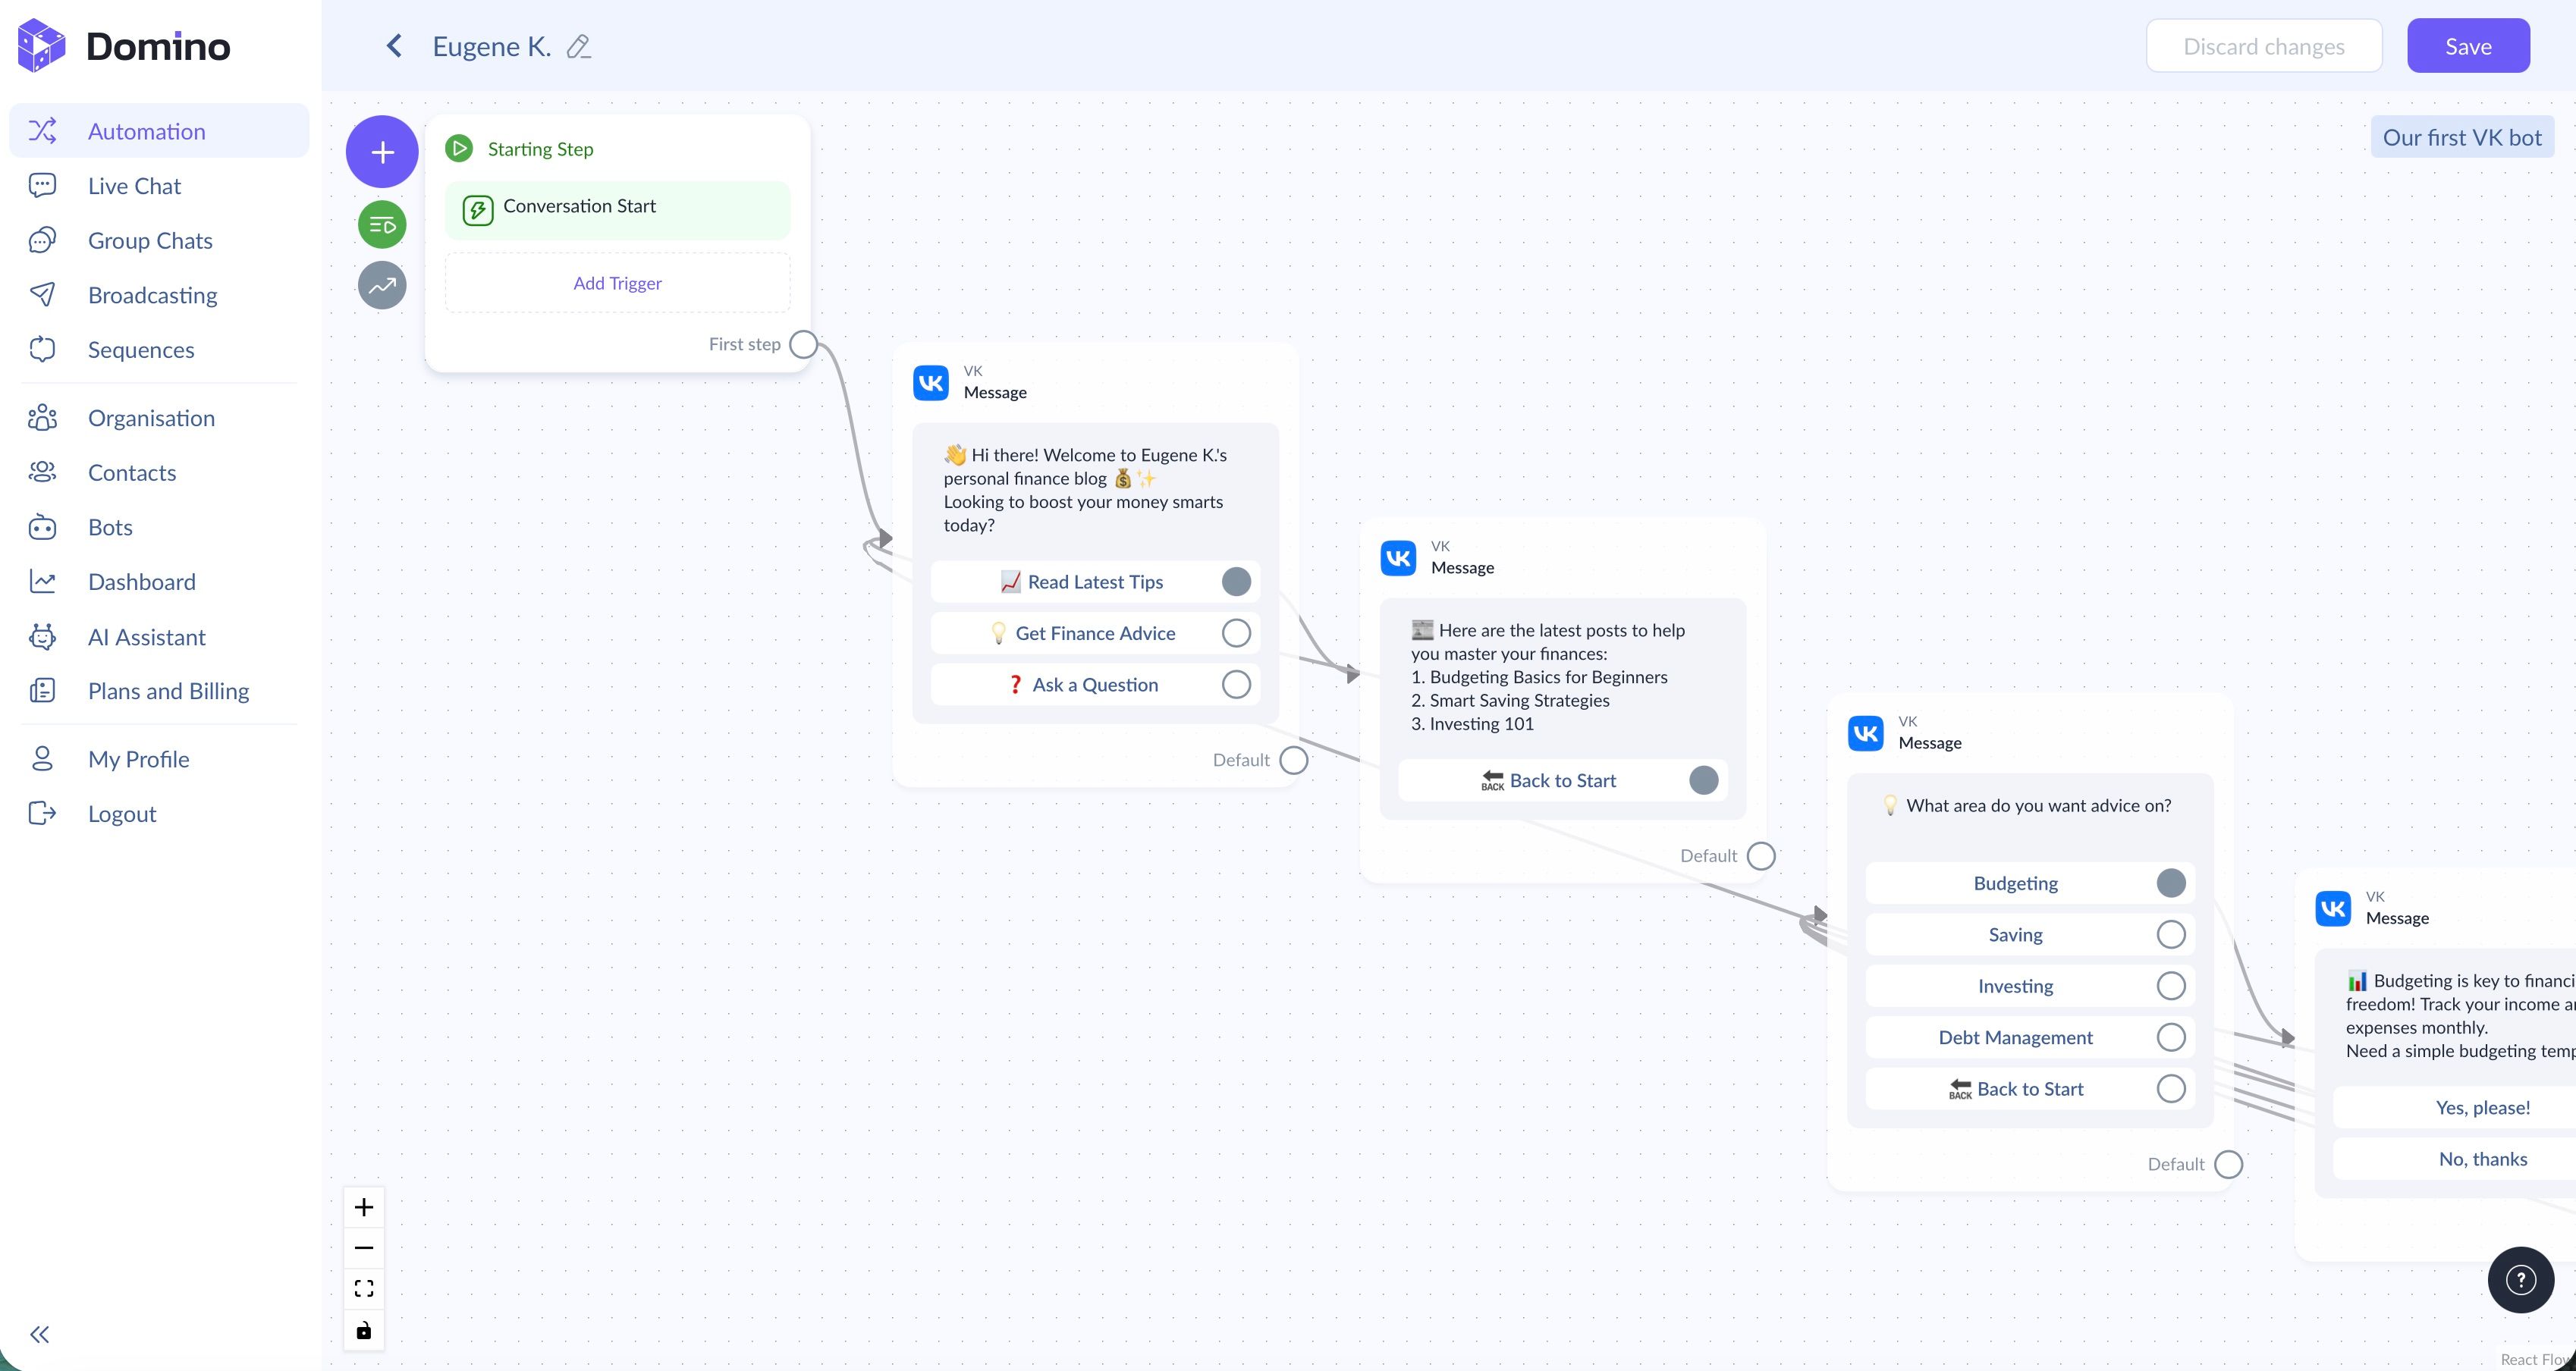
Task: Open the help question mark button
Action: click(2520, 1280)
